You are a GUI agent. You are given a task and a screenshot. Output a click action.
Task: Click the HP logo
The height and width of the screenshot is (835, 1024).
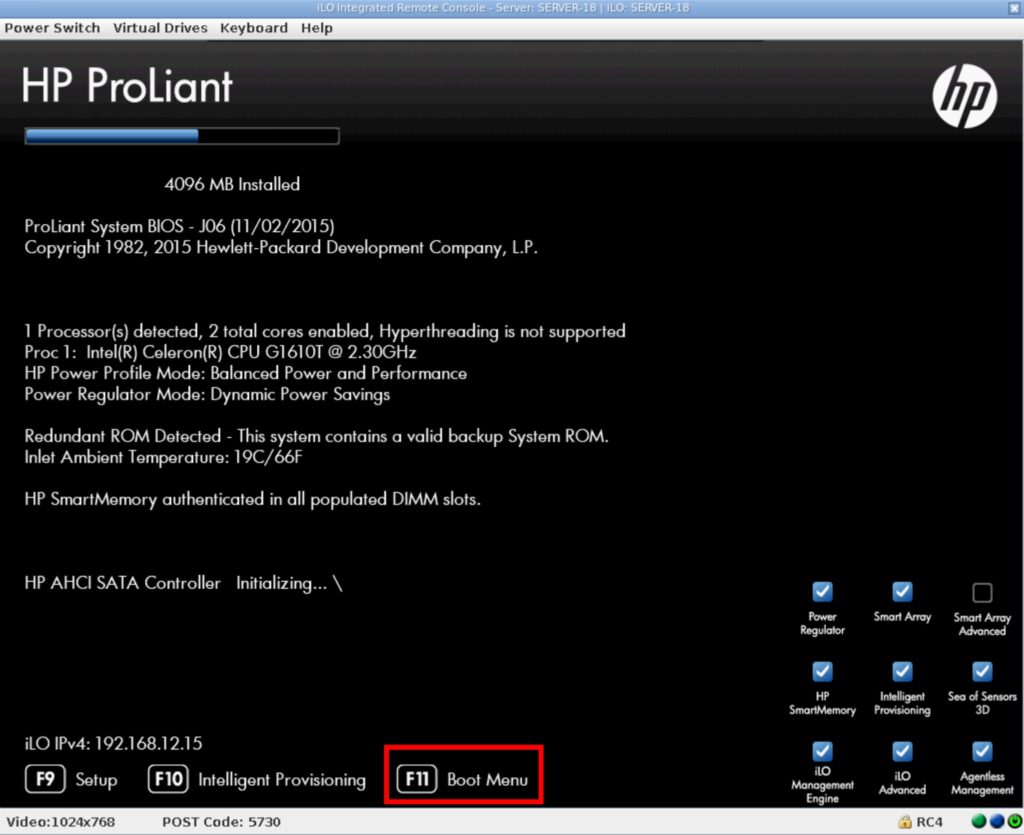tap(965, 96)
